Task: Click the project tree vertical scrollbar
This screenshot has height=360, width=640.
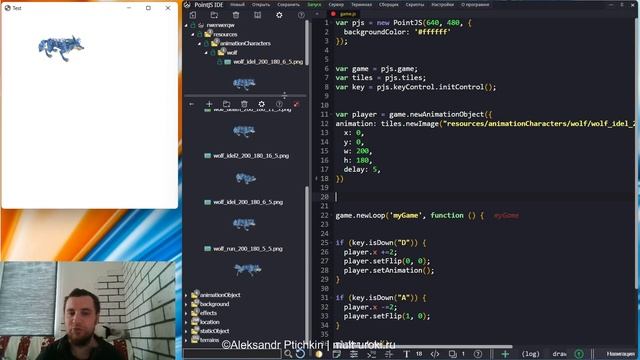Action: click(307, 42)
